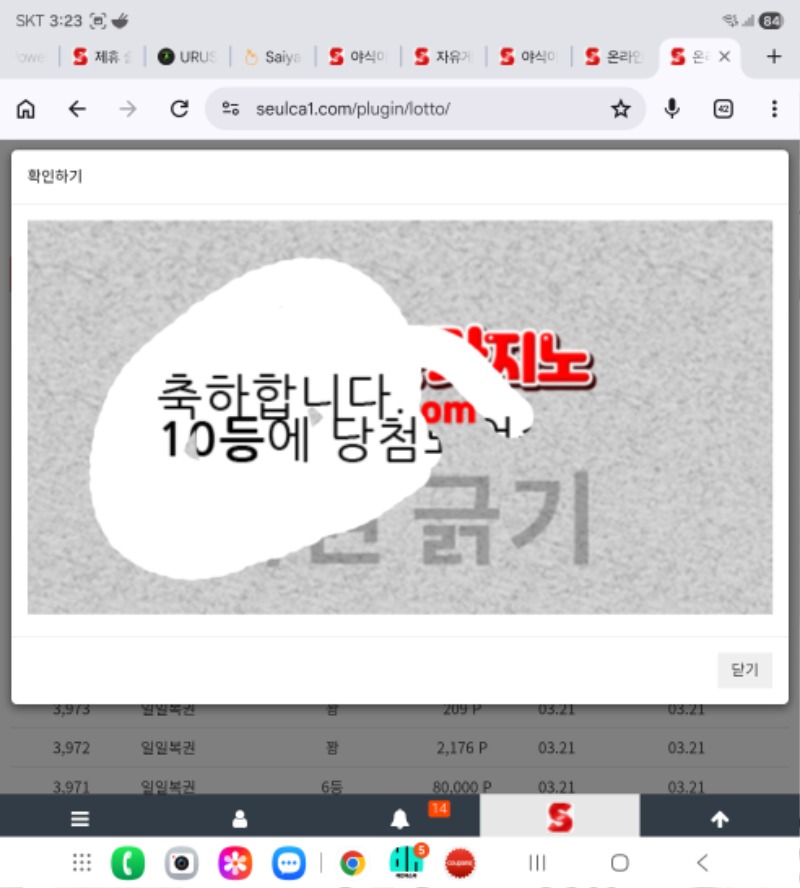Open site info icon beside the URL
The width and height of the screenshot is (800, 888).
coord(231,110)
